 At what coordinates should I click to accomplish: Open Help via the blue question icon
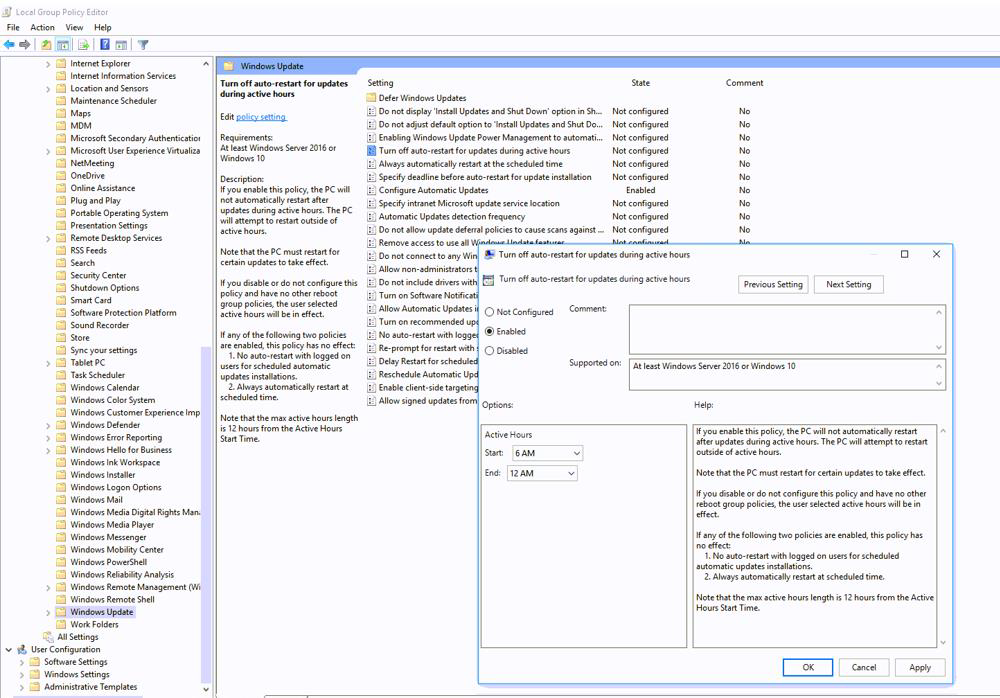104,45
